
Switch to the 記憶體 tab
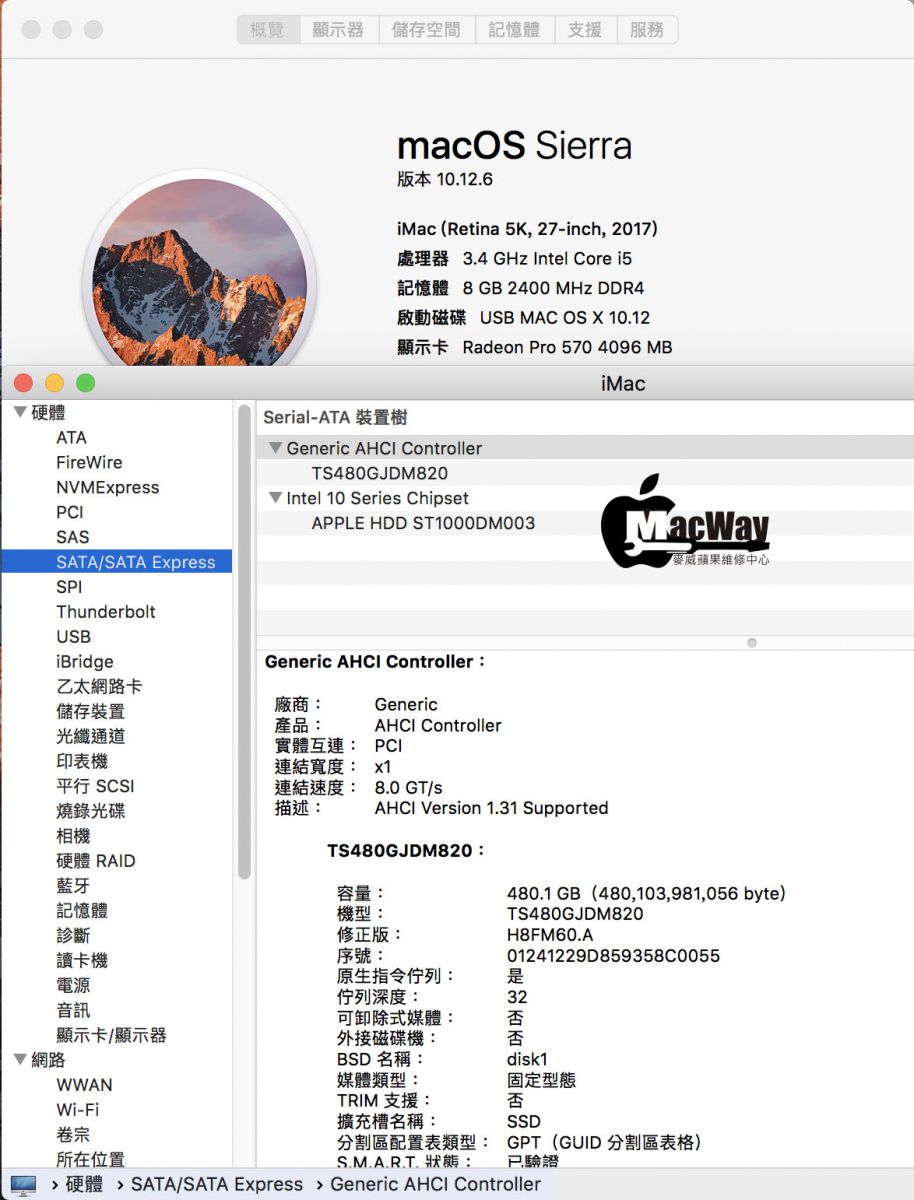coord(515,30)
